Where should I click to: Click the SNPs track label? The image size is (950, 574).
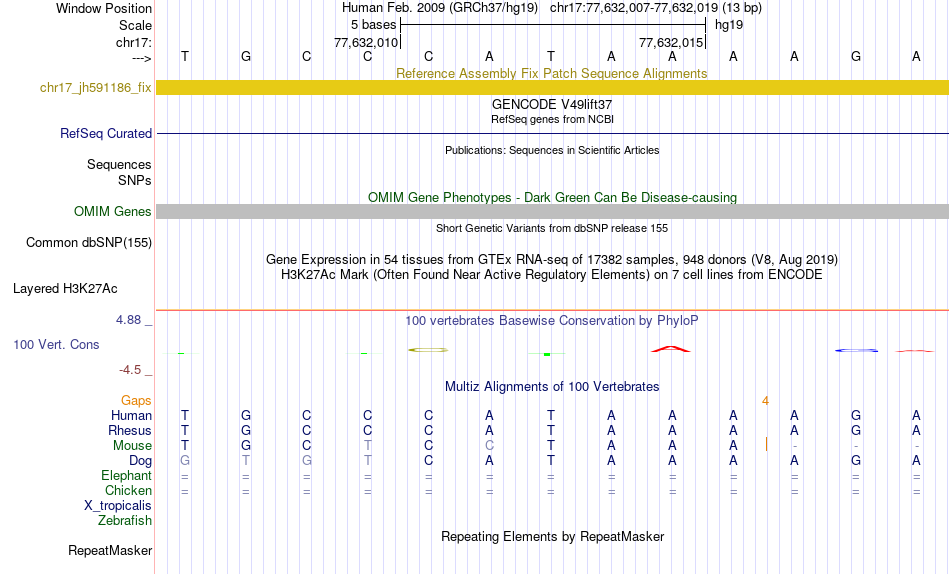pos(135,181)
